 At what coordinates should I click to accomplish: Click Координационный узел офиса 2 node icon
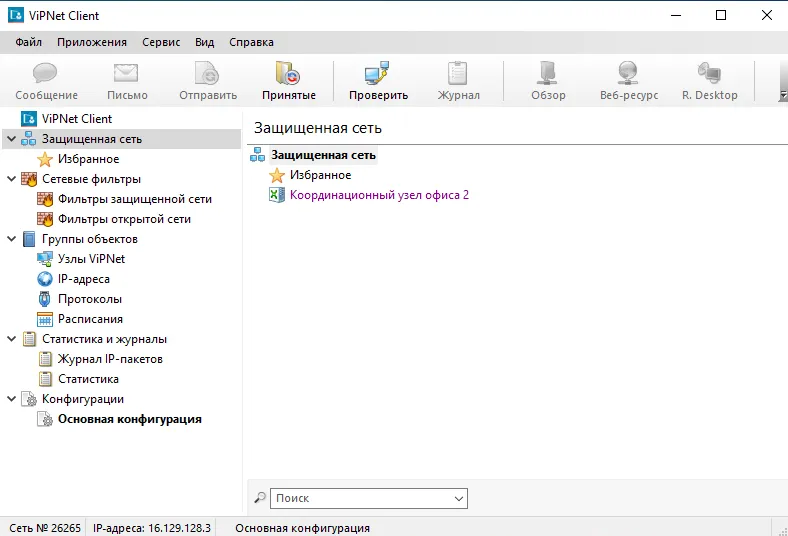coord(276,195)
